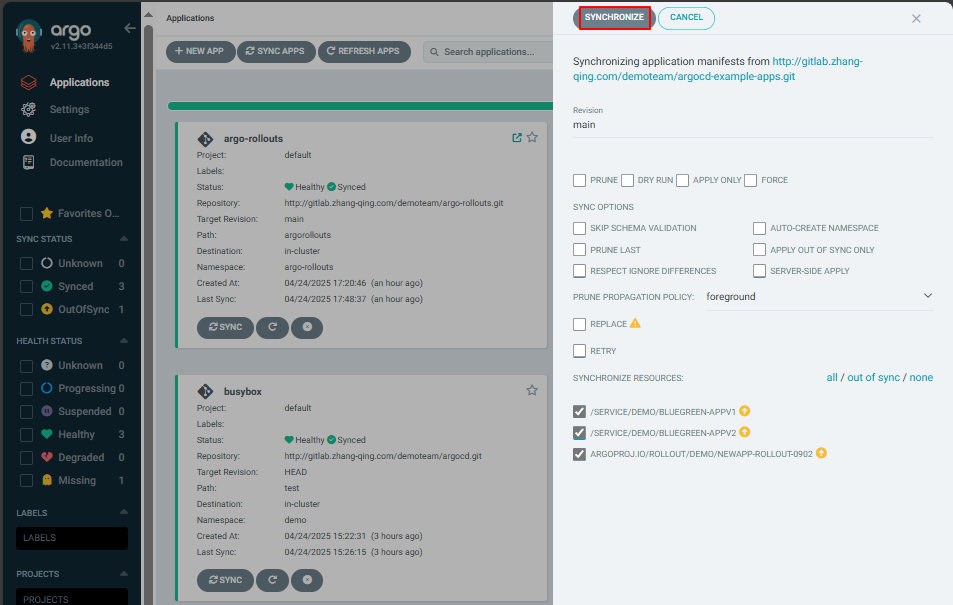The width and height of the screenshot is (953, 605).
Task: Filter by OutOfSync status checkbox
Action: tap(26, 309)
